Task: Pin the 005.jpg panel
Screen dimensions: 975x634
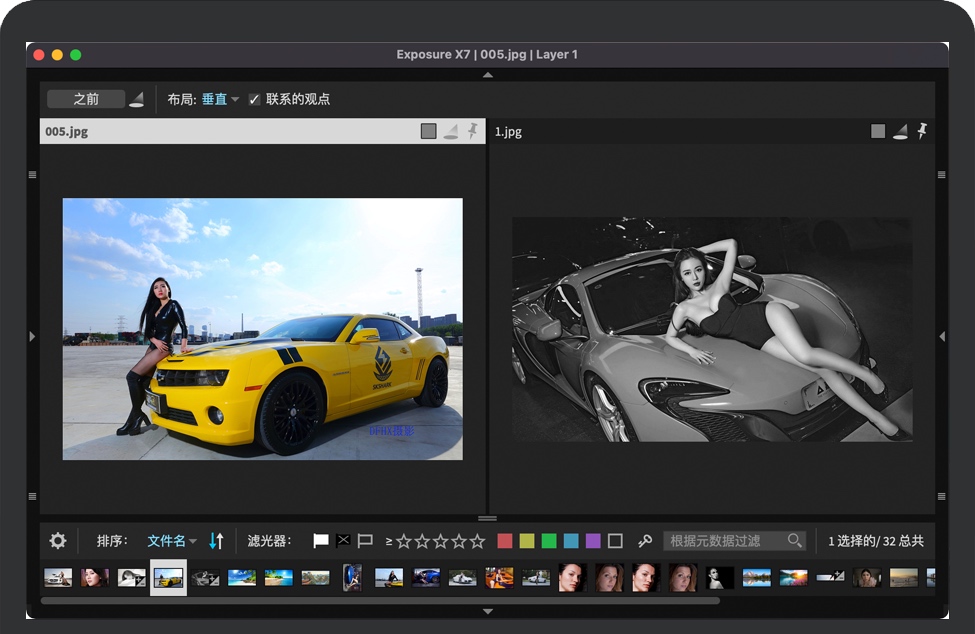Action: (472, 131)
